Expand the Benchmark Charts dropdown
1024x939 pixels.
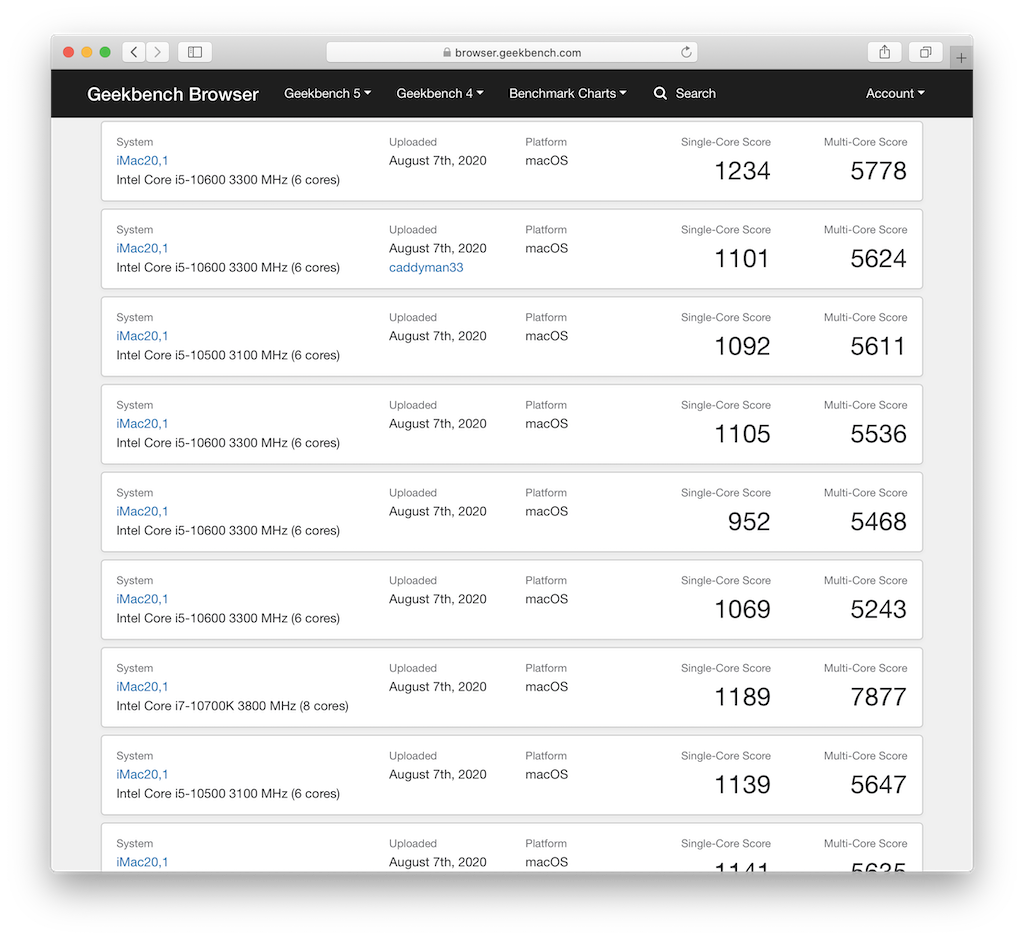tap(568, 93)
